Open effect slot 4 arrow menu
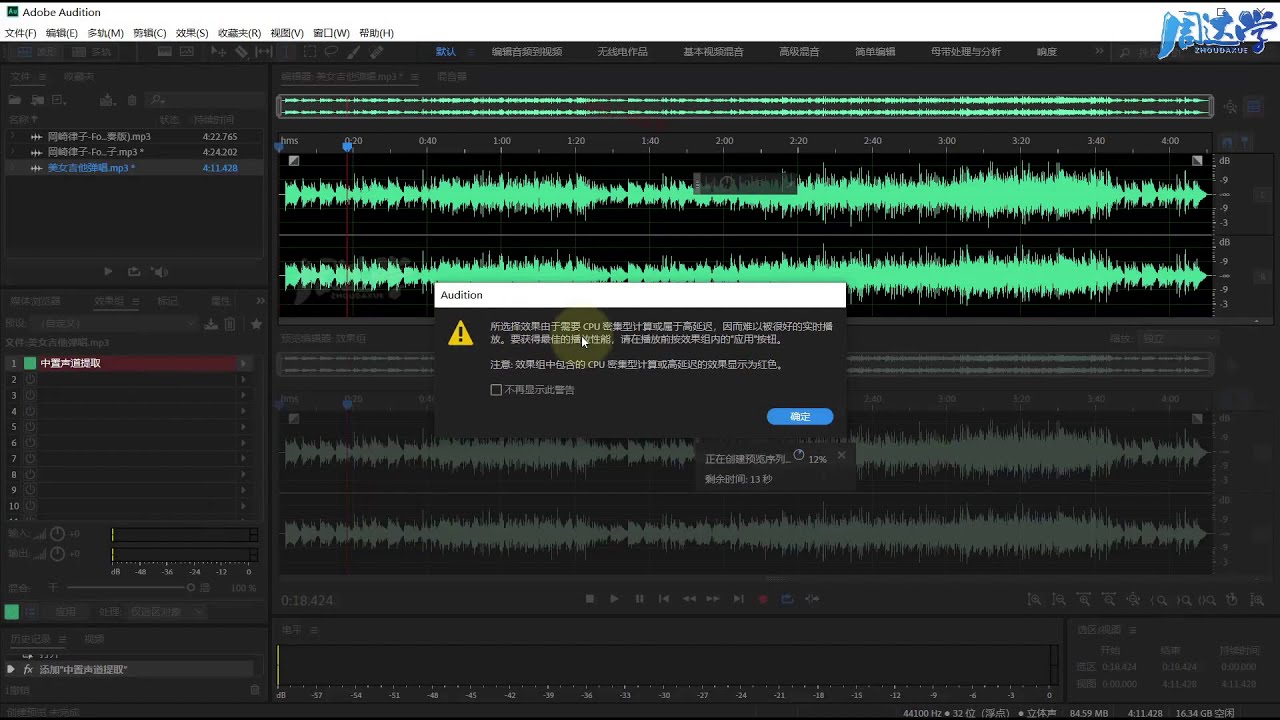This screenshot has height=720, width=1280. coord(243,411)
